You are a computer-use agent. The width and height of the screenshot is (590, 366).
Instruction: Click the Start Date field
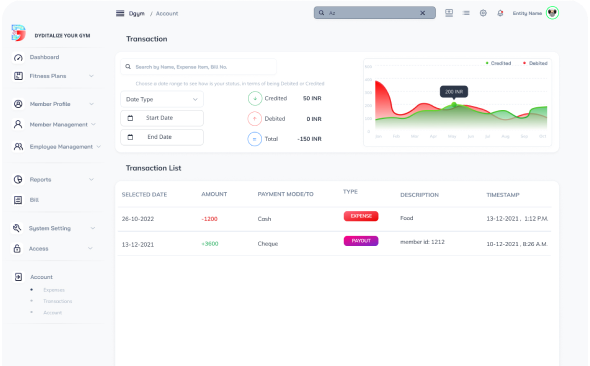pos(162,118)
